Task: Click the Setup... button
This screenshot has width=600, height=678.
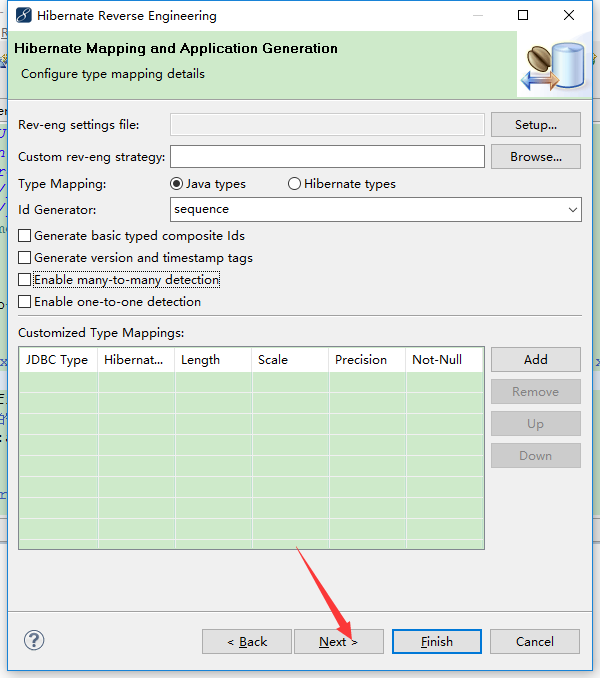Action: point(536,125)
